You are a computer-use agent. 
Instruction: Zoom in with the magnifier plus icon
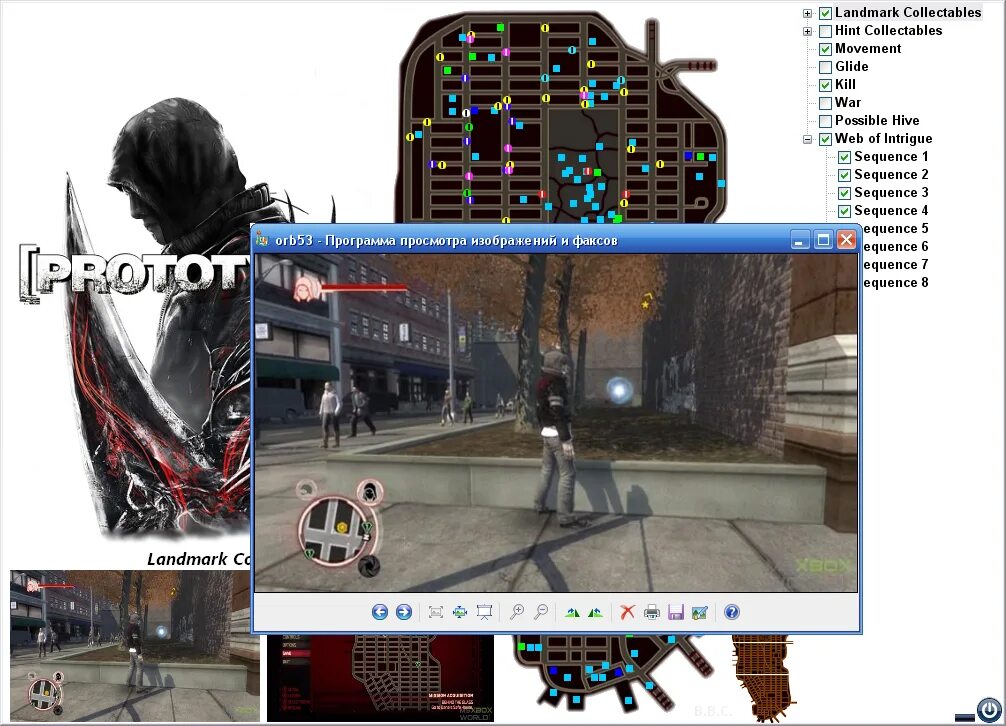(x=516, y=612)
